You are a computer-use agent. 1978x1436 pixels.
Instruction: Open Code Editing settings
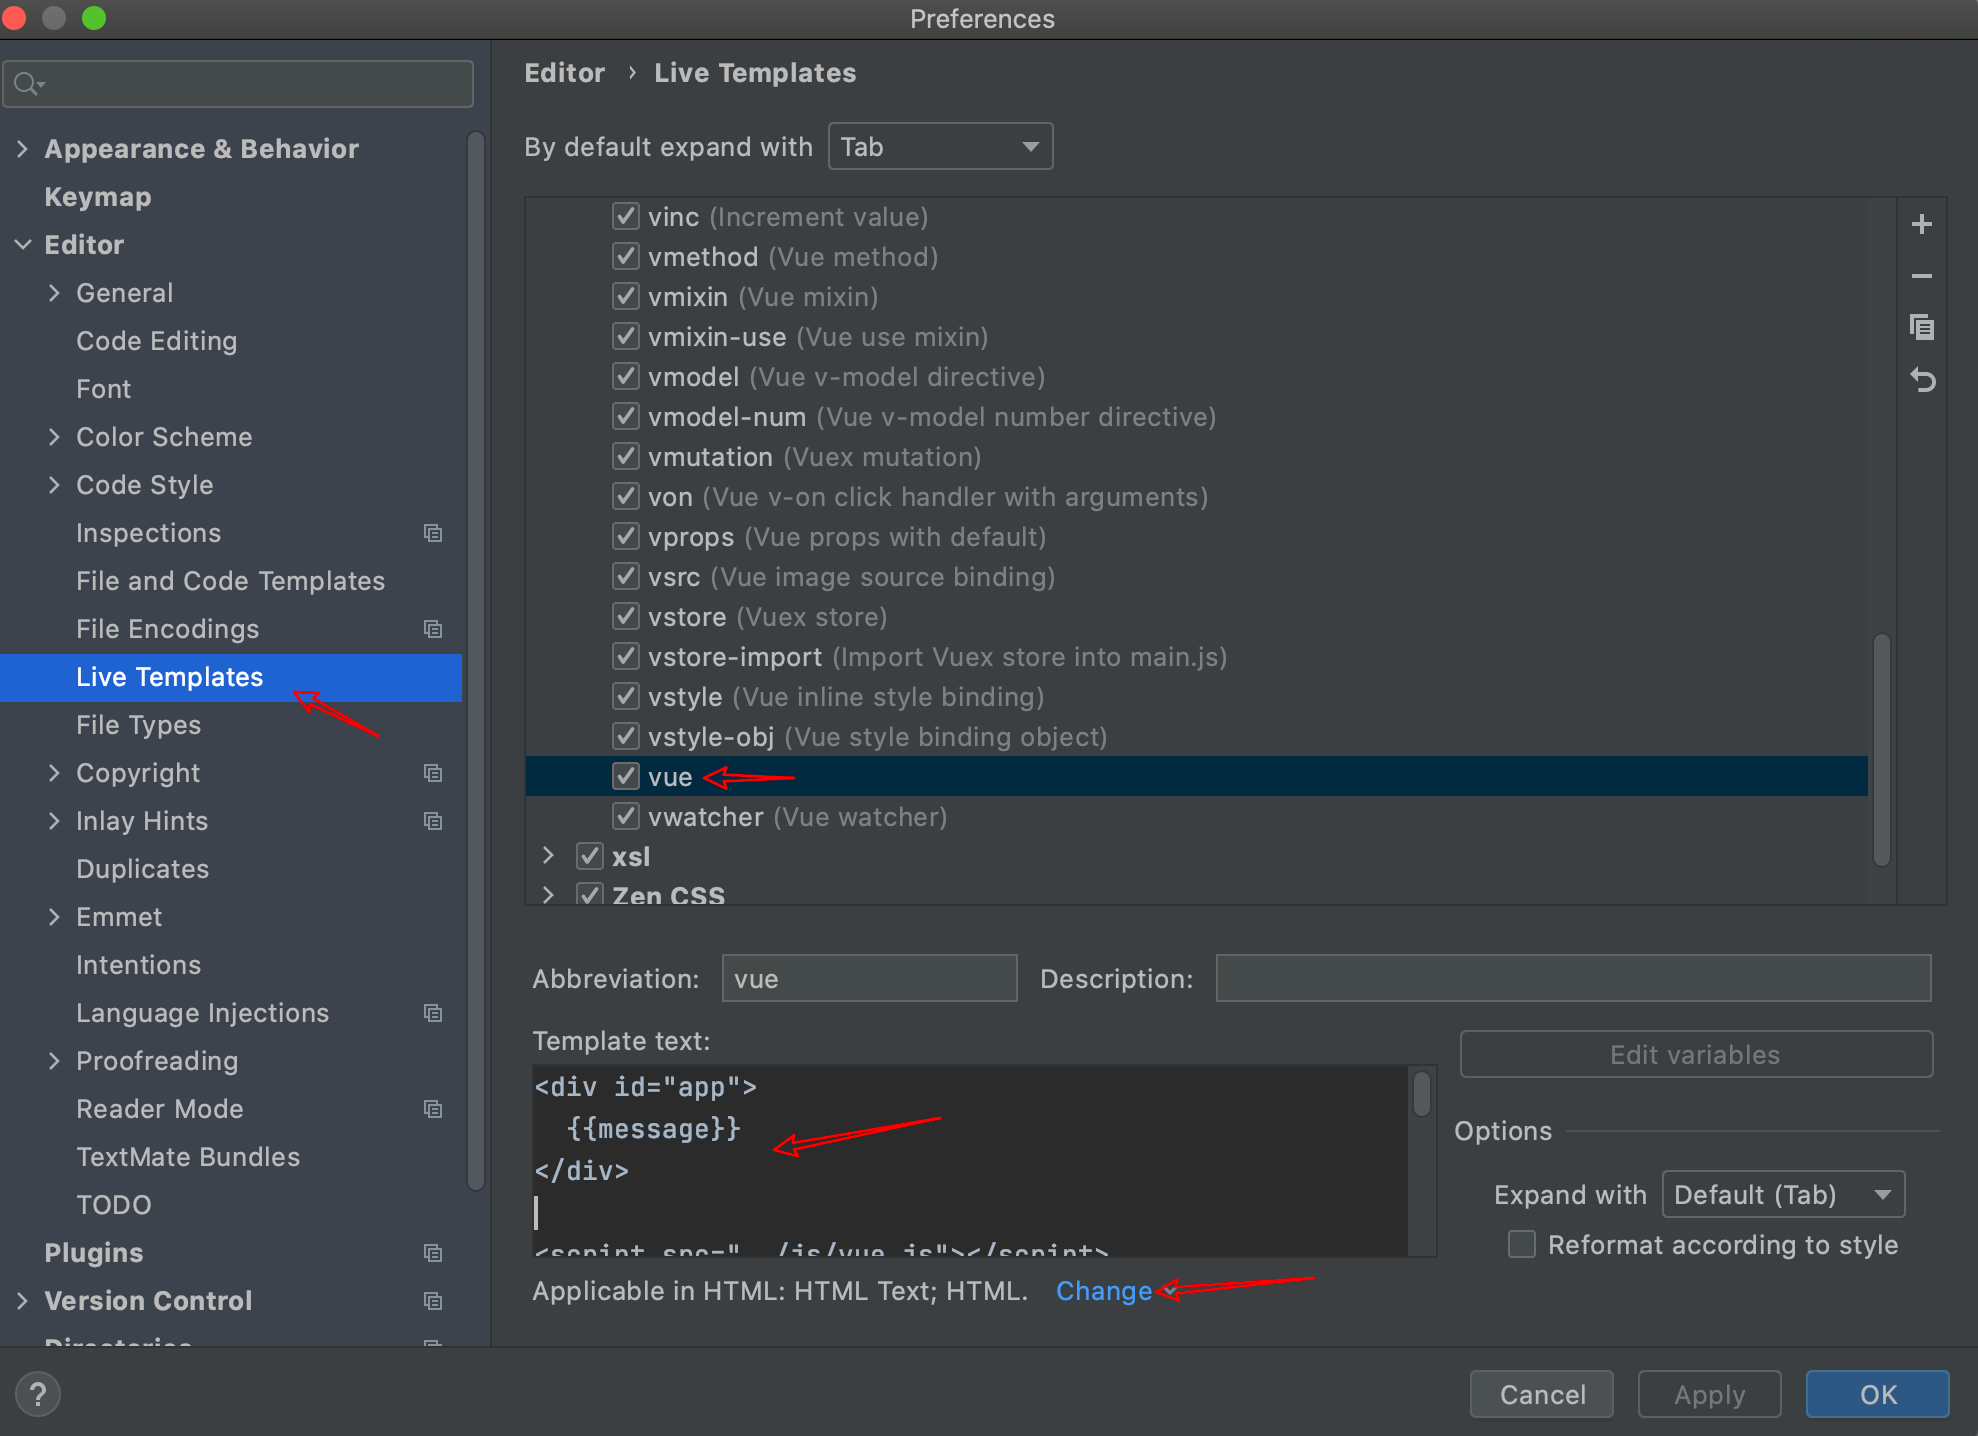157,341
